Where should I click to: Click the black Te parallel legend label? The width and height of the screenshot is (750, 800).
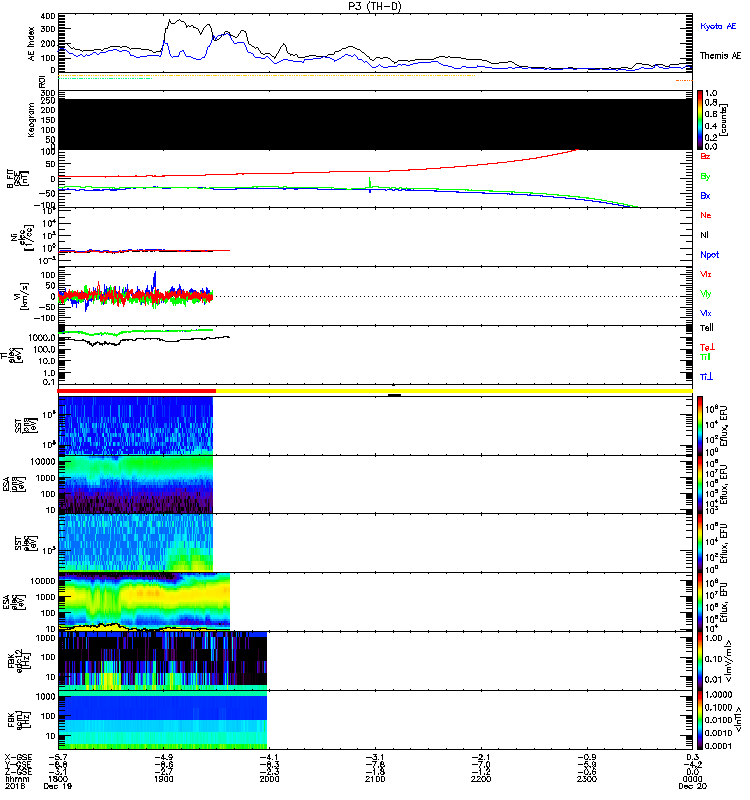coord(707,328)
